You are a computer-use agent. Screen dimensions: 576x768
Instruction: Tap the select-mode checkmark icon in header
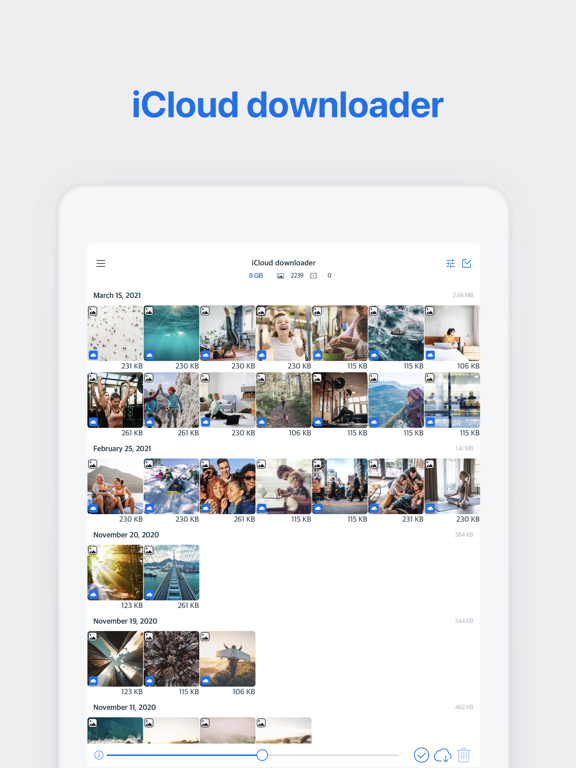467,264
